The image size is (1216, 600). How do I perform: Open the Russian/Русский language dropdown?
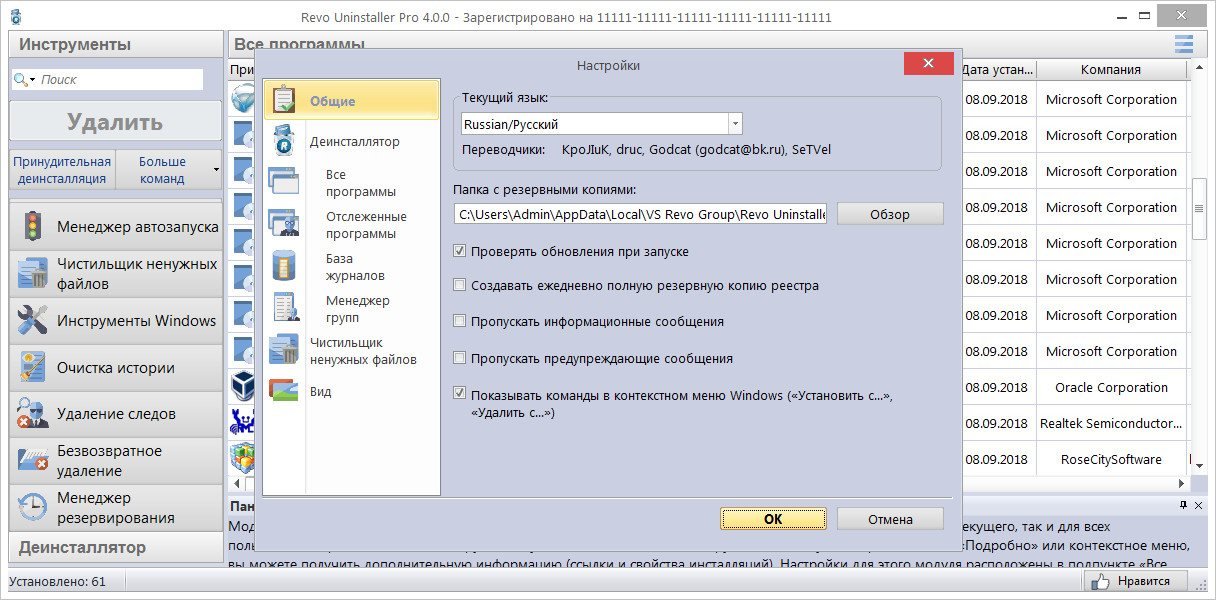coord(735,124)
